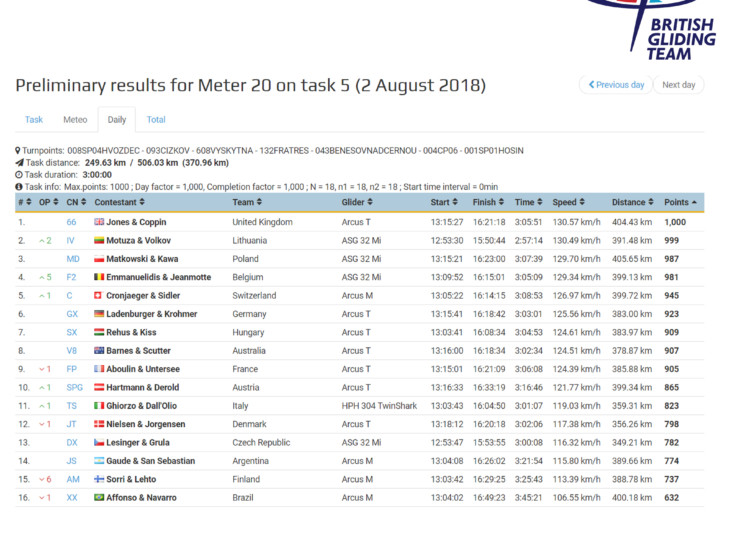Click the Turnpoints map marker icon
730x552 pixels.
[19, 151]
